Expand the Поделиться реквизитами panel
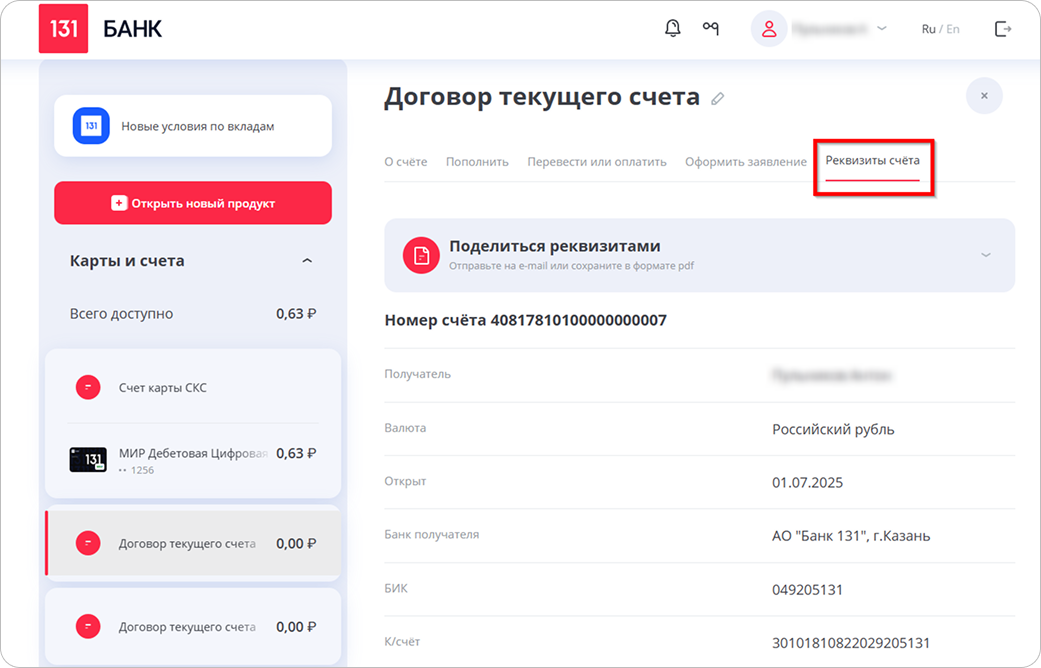Screen dimensions: 1041x668 click(985, 255)
